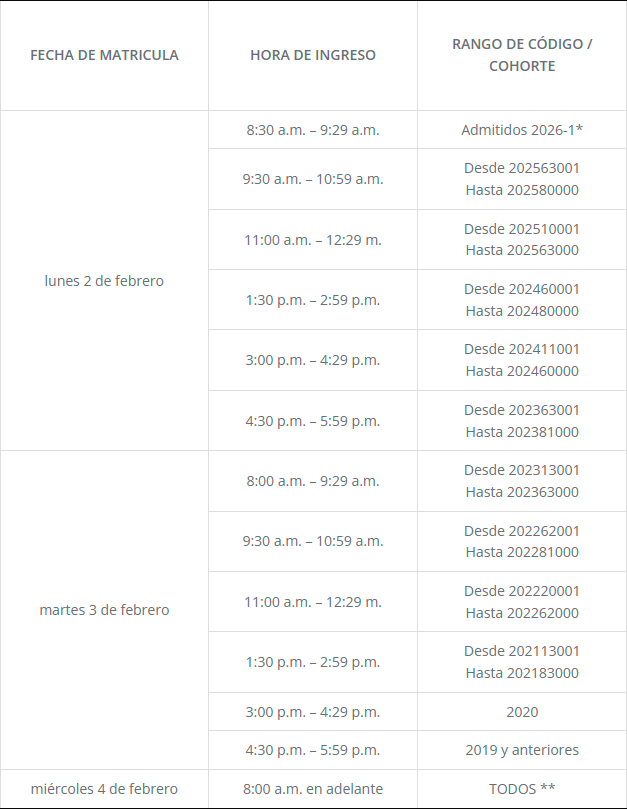The height and width of the screenshot is (809, 627).
Task: Click the Desde 202411001 Hasta 202460000 range
Action: [x=522, y=360]
